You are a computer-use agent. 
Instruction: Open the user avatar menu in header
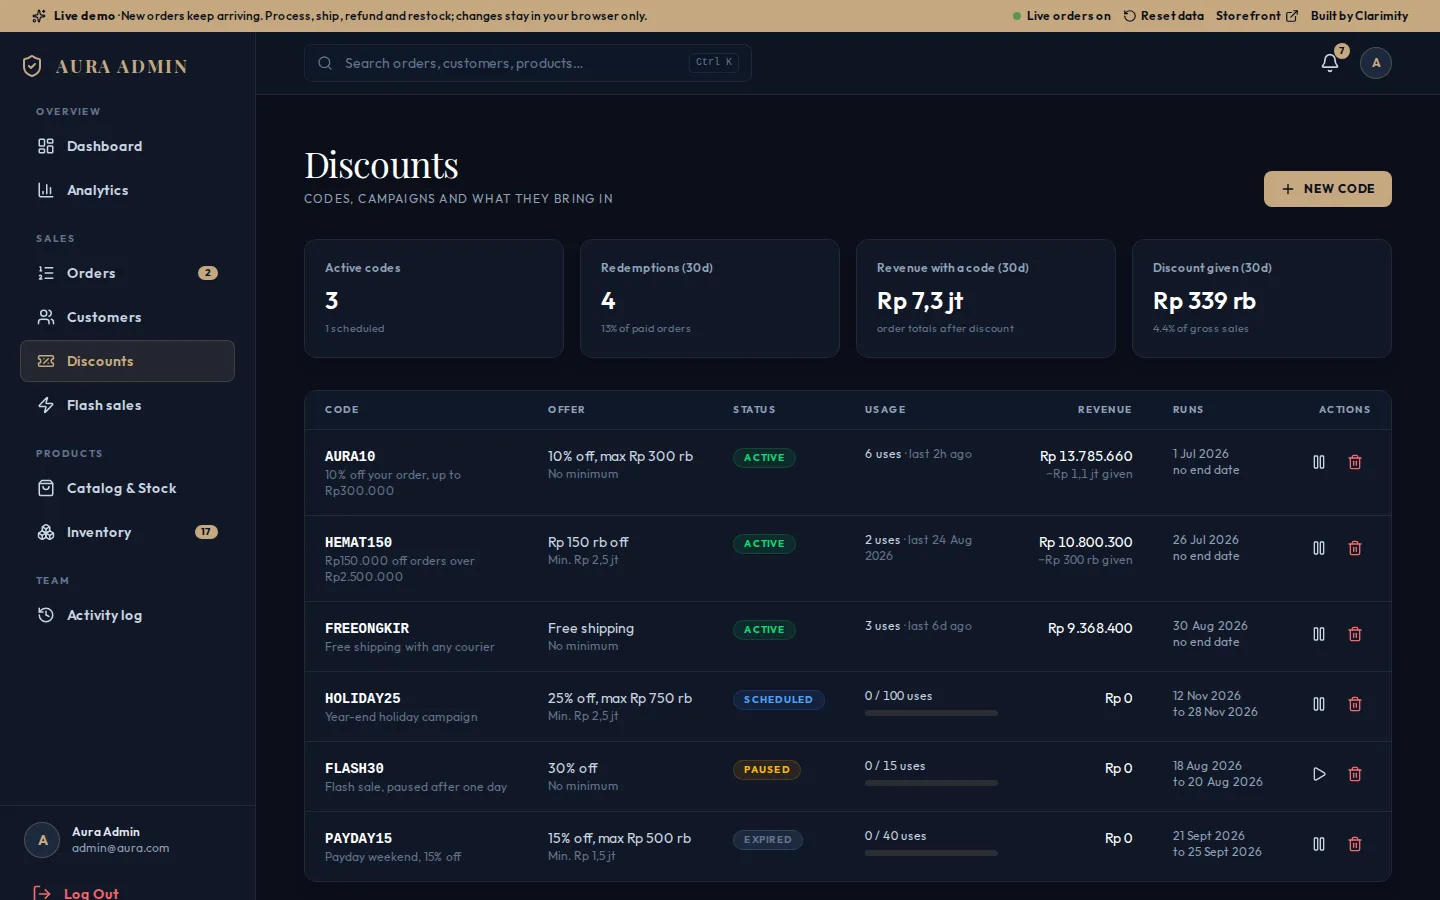pos(1376,63)
